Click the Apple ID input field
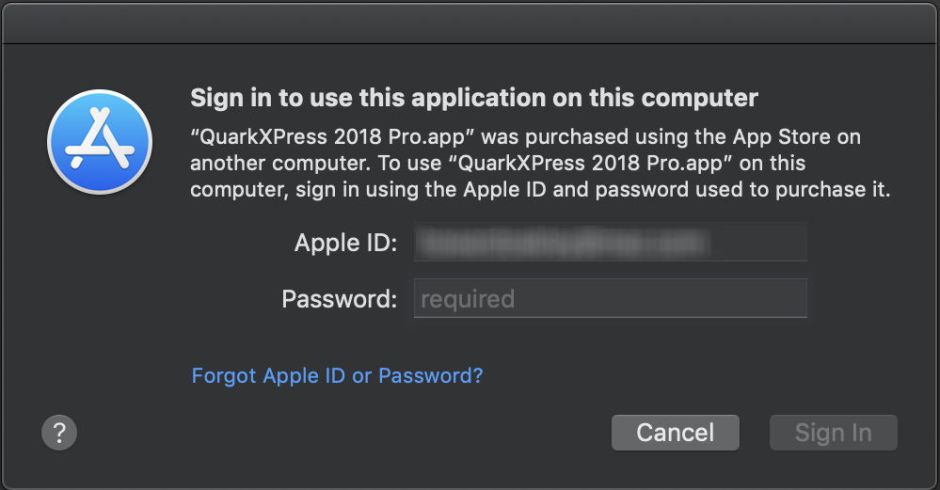940x490 pixels. [610, 243]
